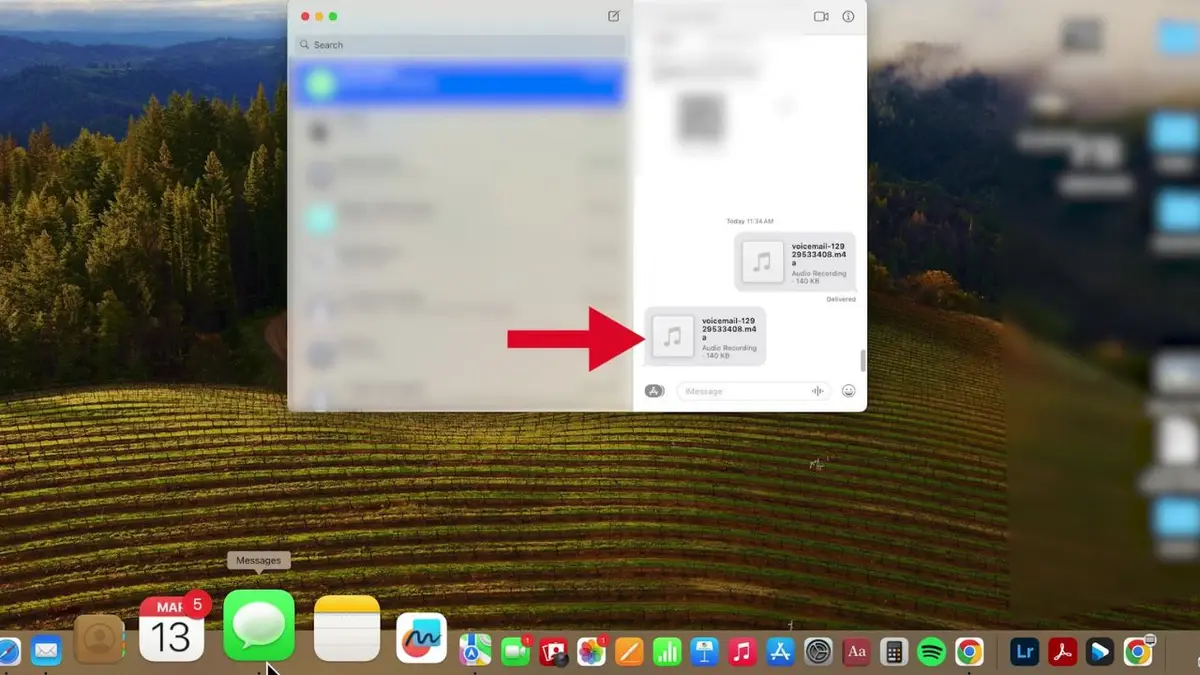Viewport: 1200px width, 675px height.
Task: Open Safari from the Dock
Action: pos(8,652)
